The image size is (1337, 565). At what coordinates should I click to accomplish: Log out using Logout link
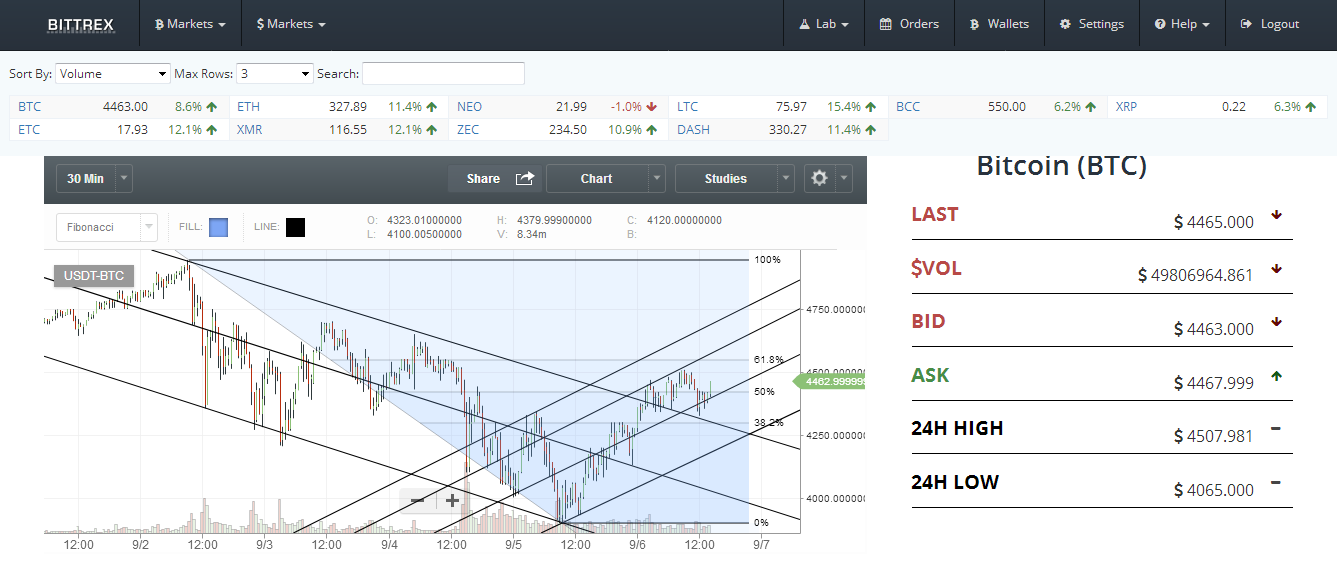(x=1269, y=24)
